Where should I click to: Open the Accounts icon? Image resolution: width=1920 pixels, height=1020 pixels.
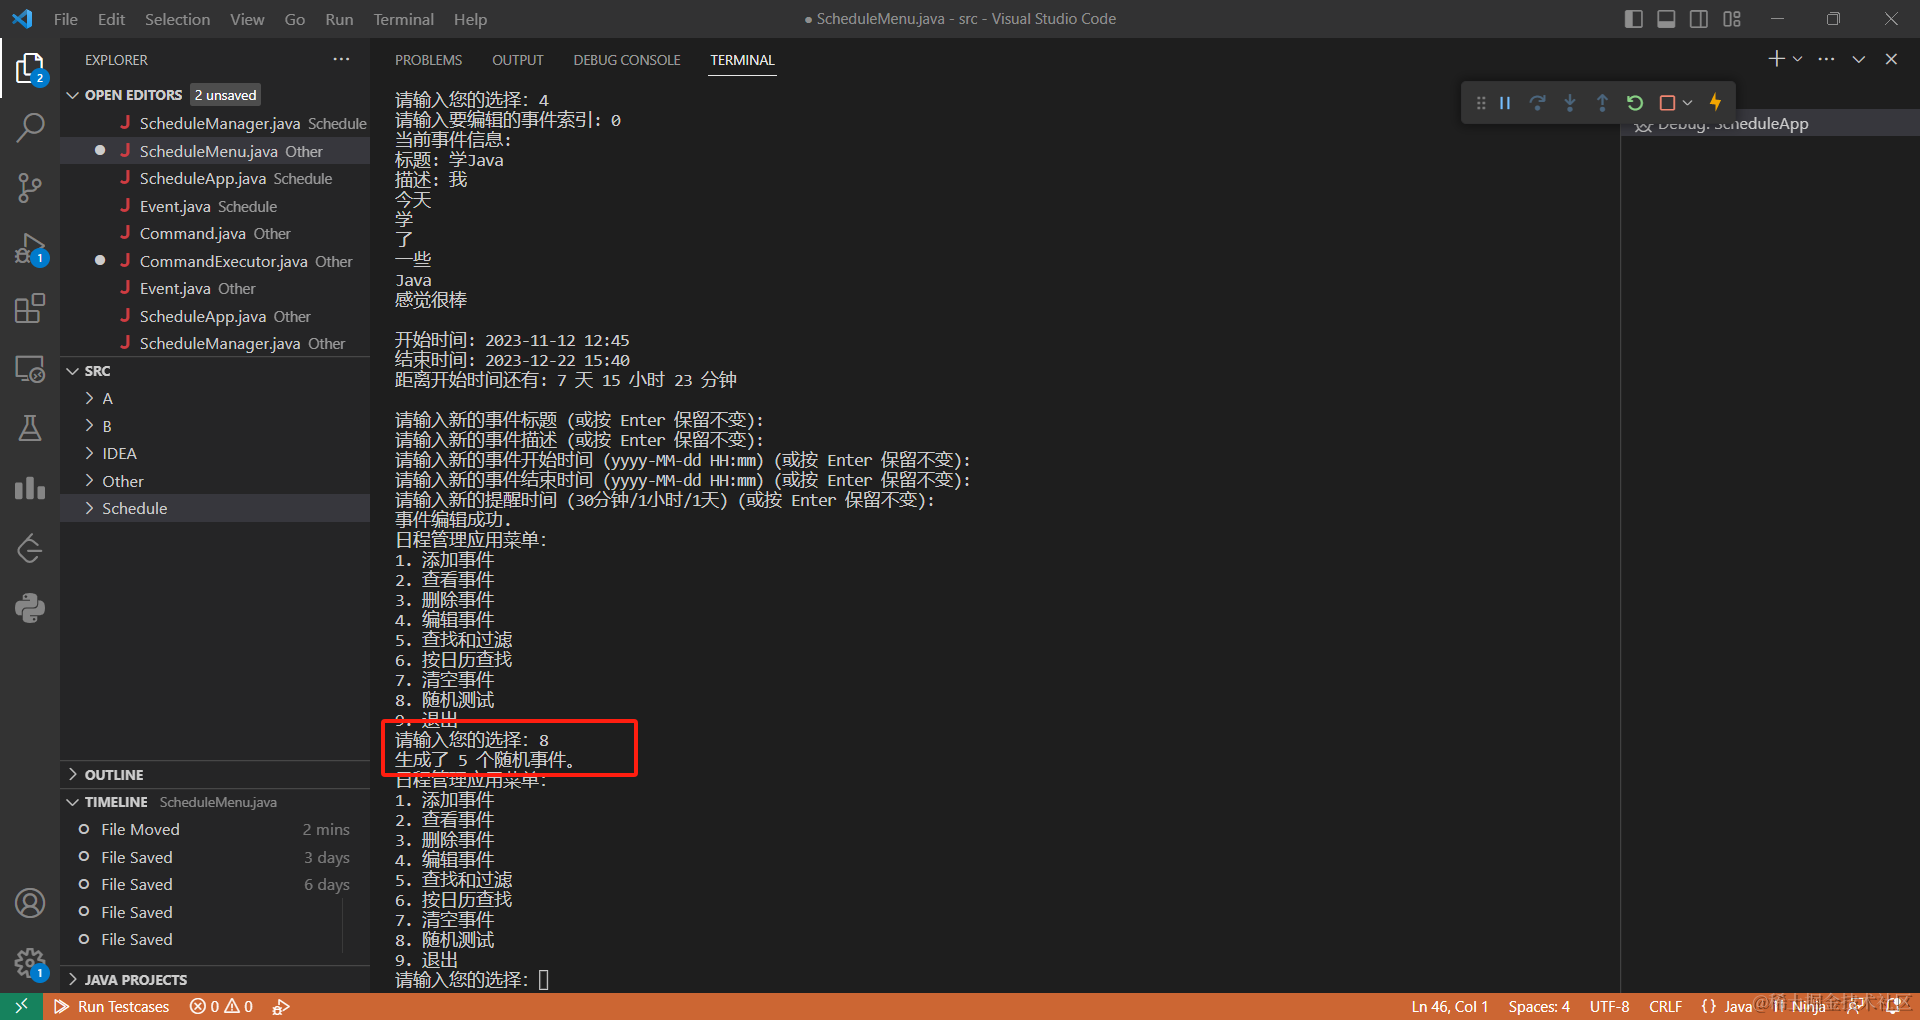click(30, 903)
